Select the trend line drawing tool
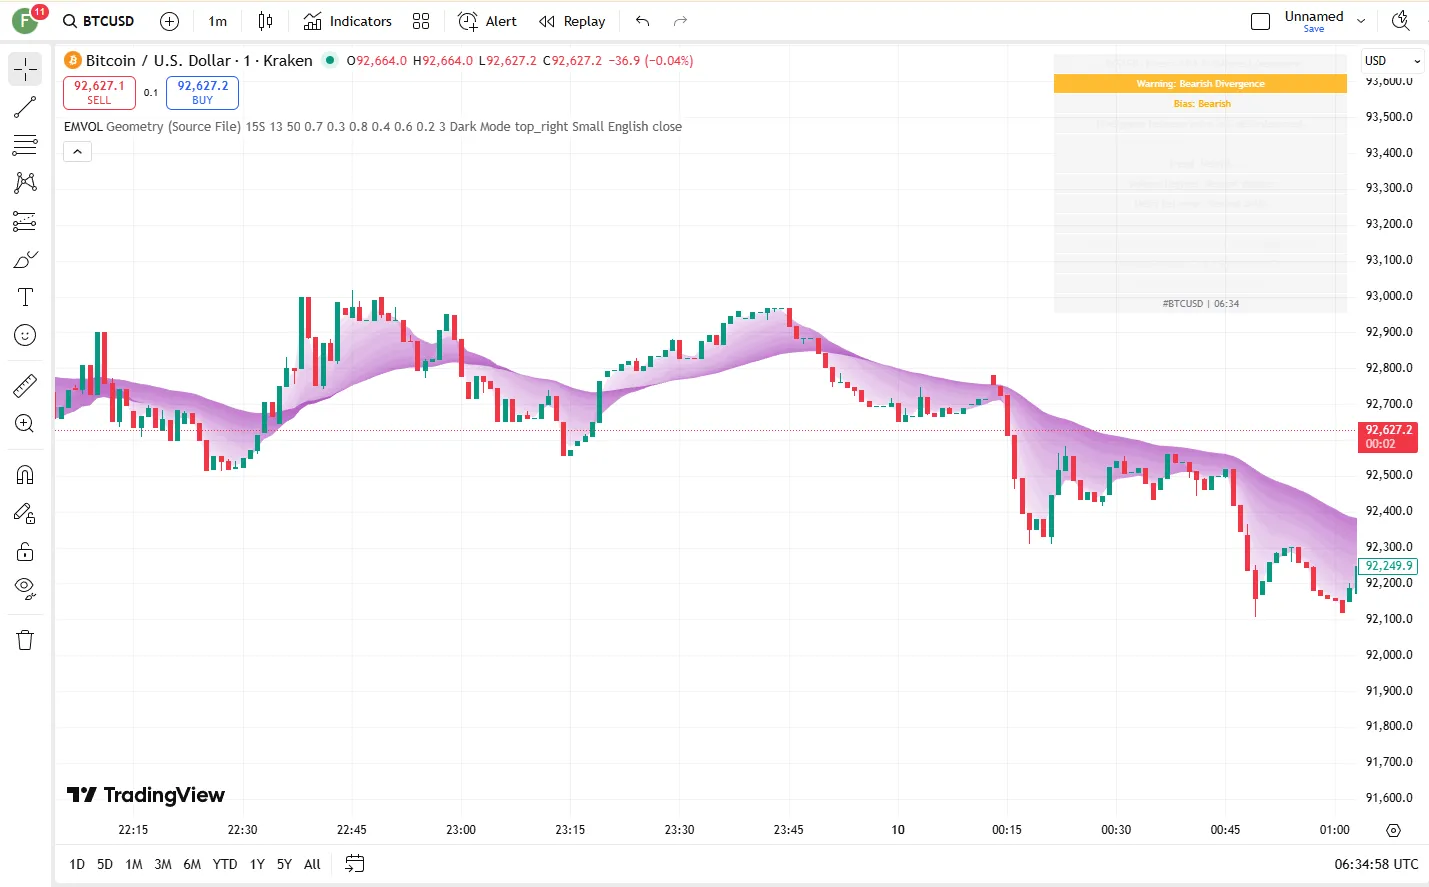This screenshot has width=1429, height=887. click(x=25, y=107)
